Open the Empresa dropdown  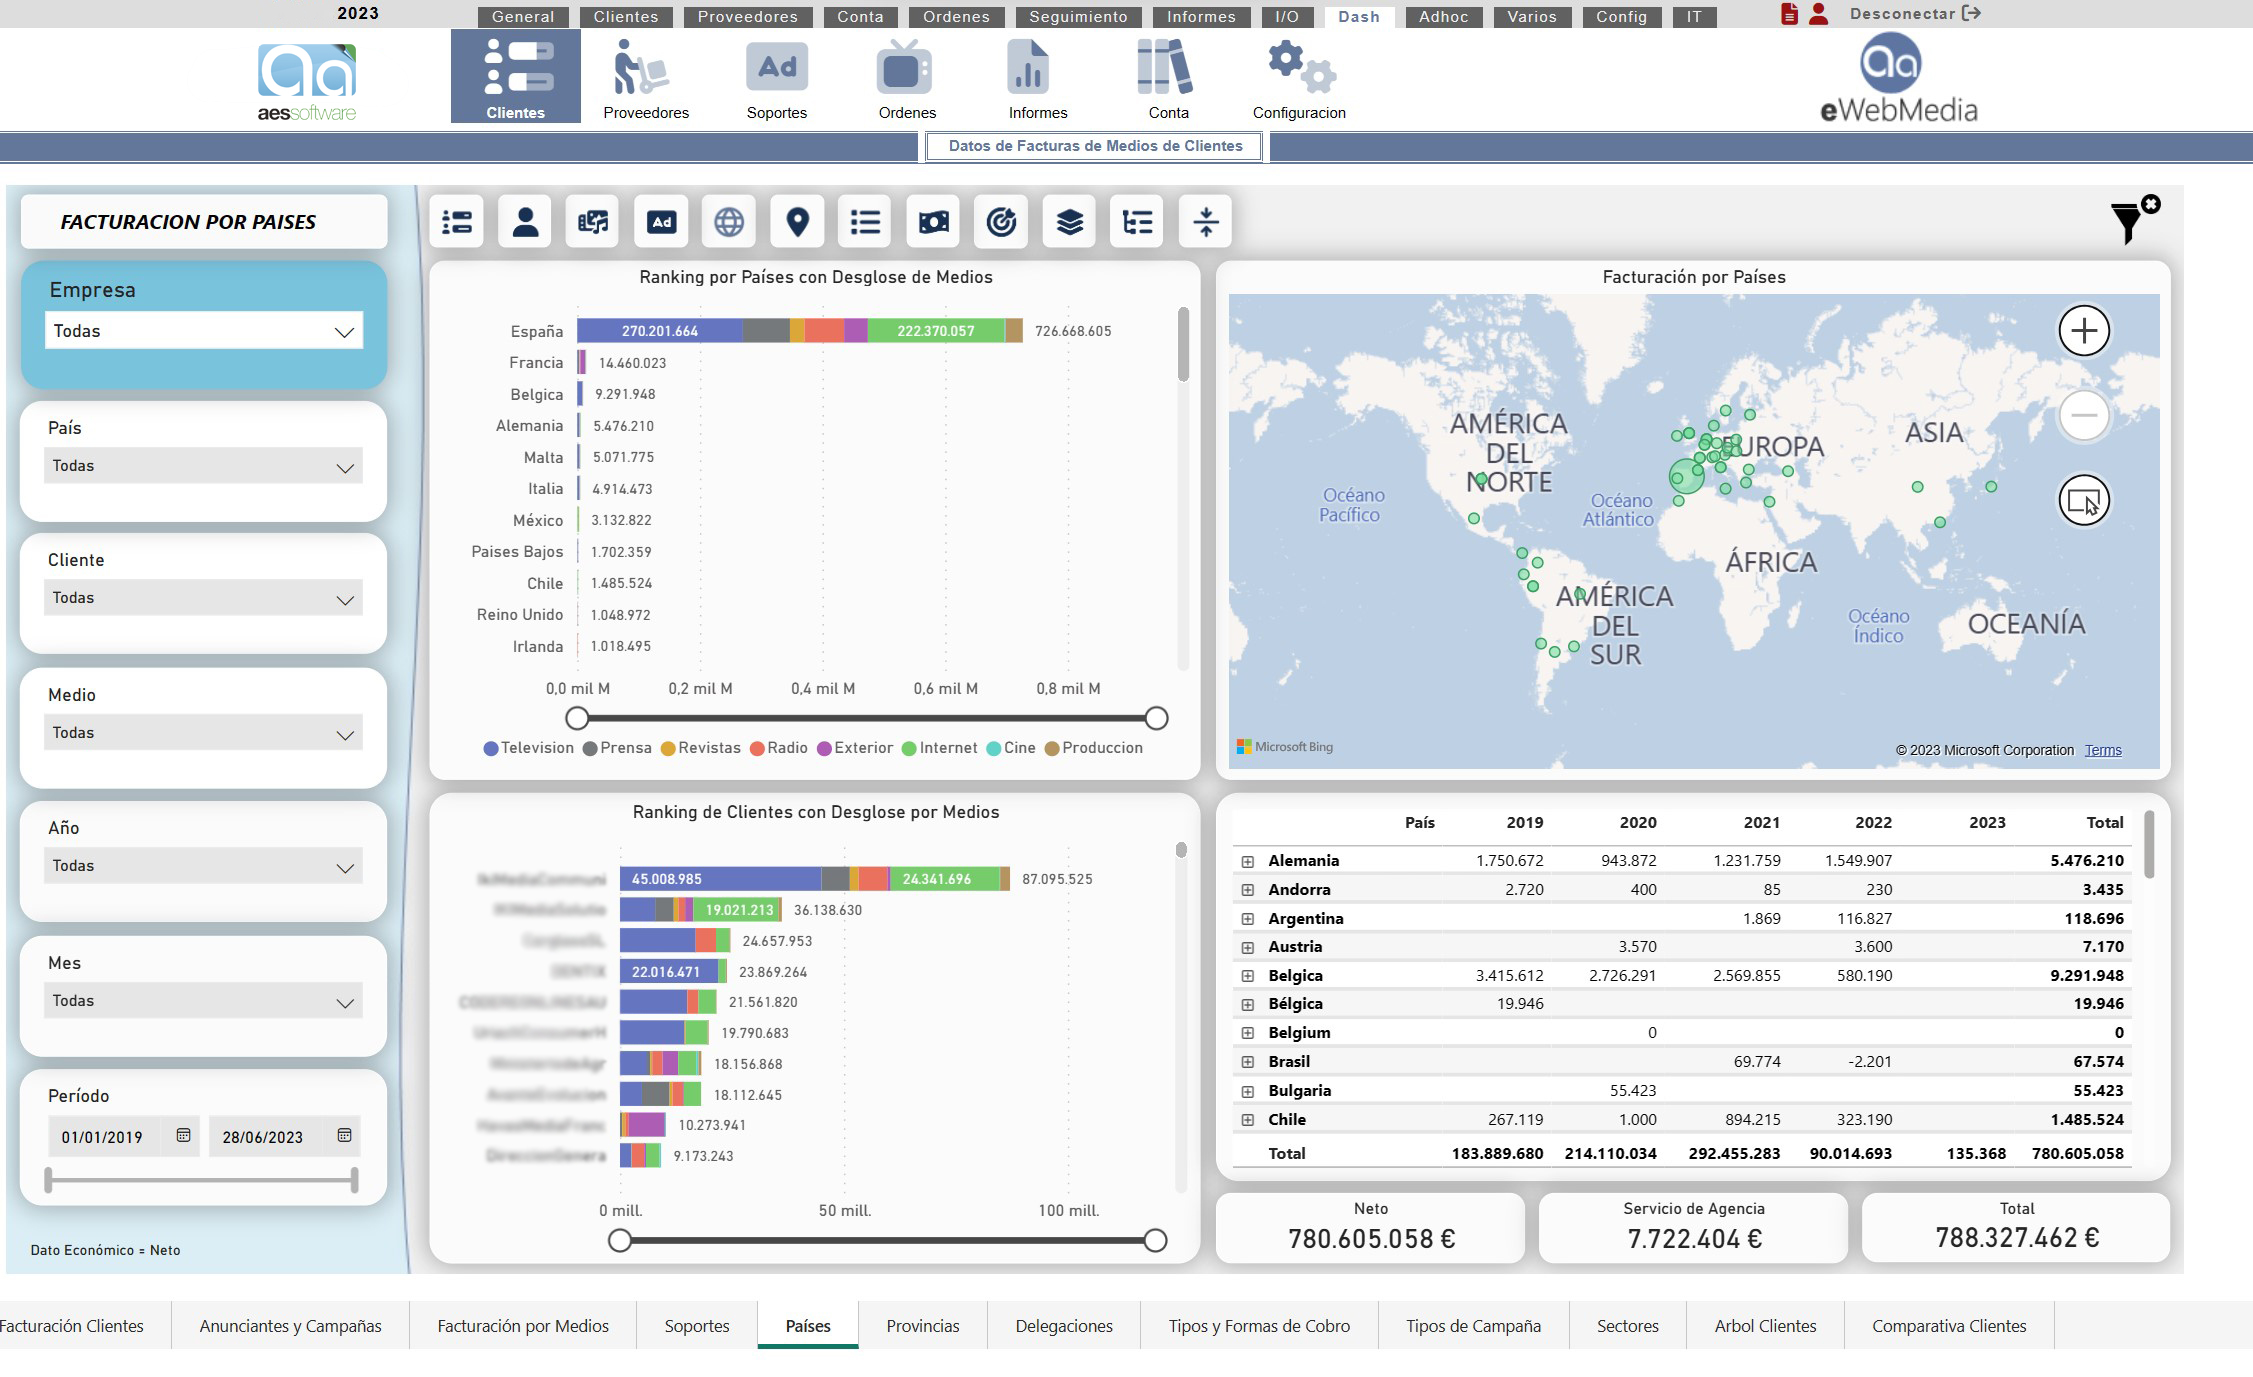pos(204,331)
